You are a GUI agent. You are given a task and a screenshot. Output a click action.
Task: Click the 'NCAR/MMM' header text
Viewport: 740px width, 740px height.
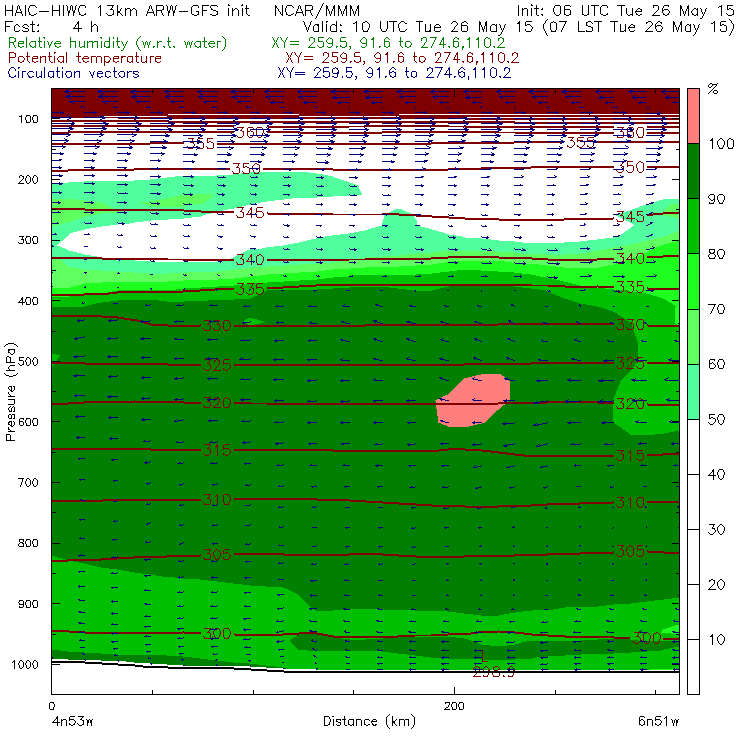pos(317,11)
